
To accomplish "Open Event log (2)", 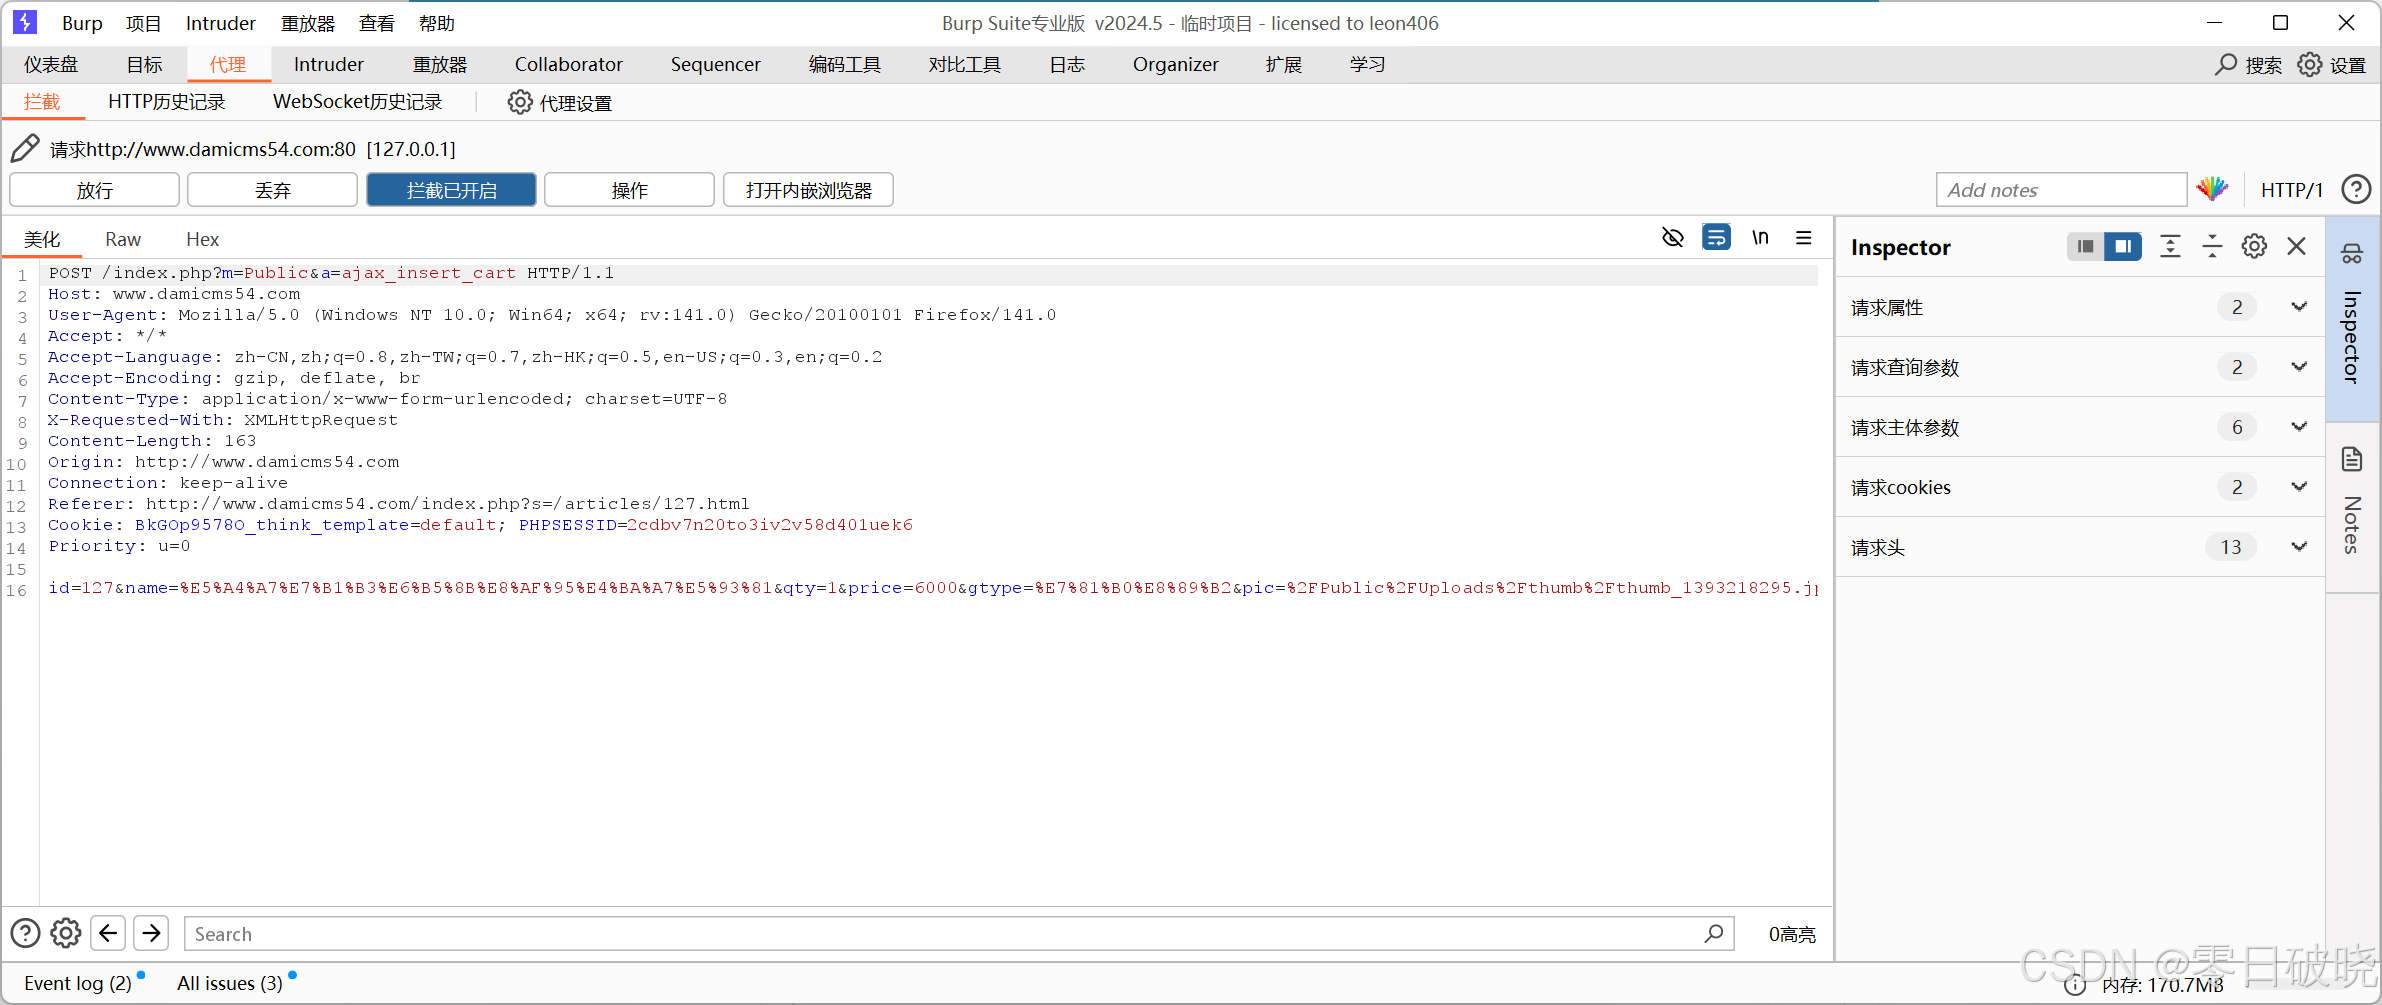I will coord(78,983).
